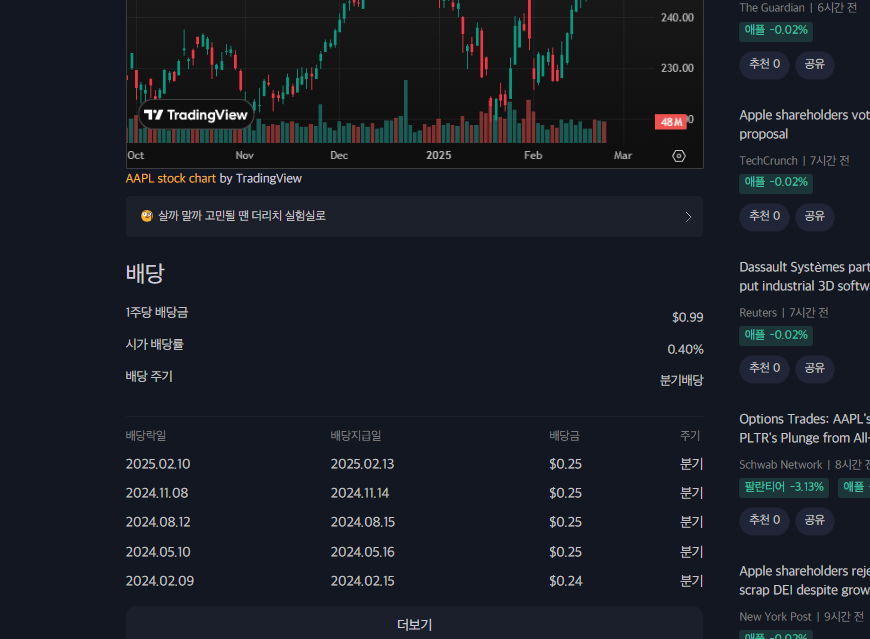Click the 애플 -0.02% tag under The Guardian article
Image resolution: width=870 pixels, height=639 pixels.
click(x=776, y=31)
